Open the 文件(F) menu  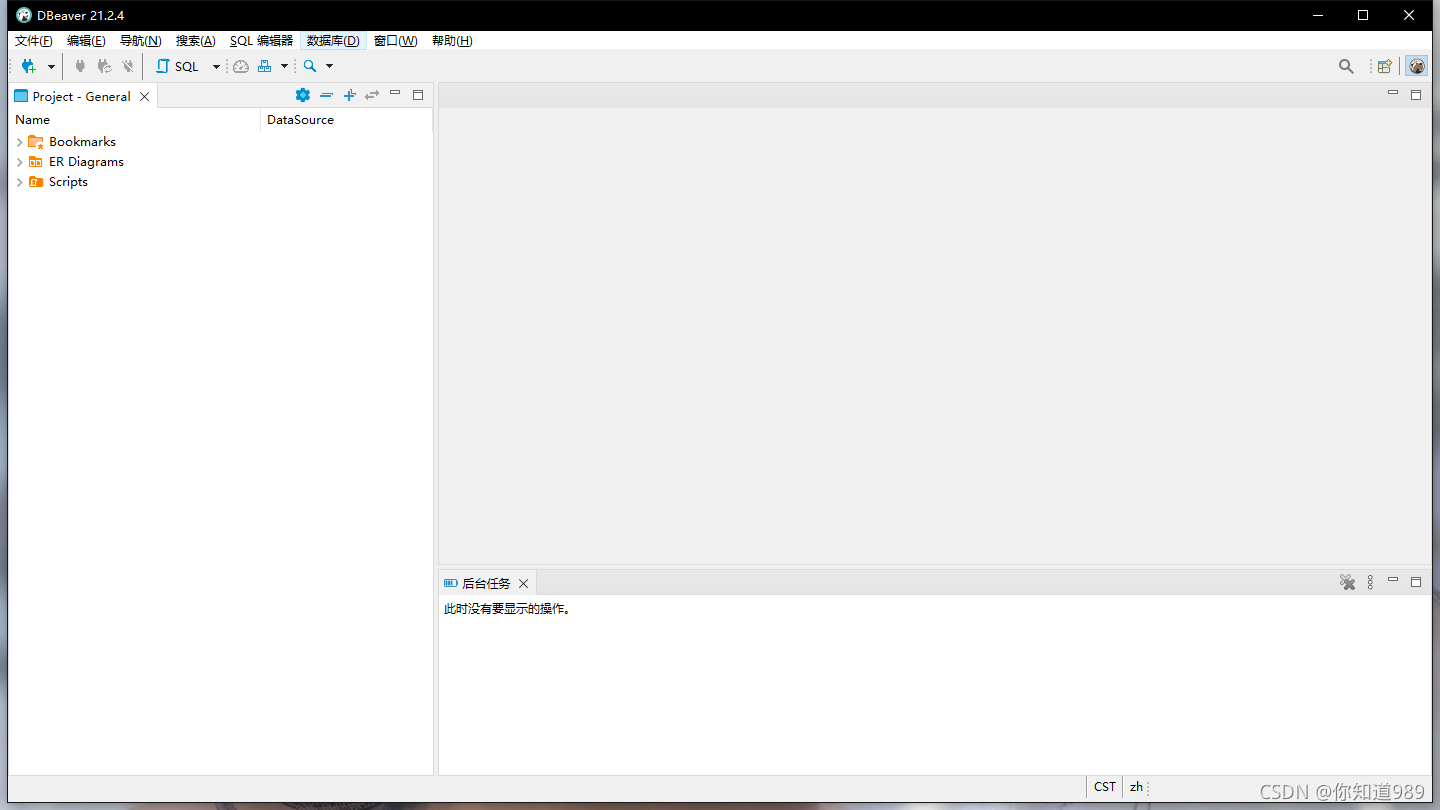click(x=33, y=41)
